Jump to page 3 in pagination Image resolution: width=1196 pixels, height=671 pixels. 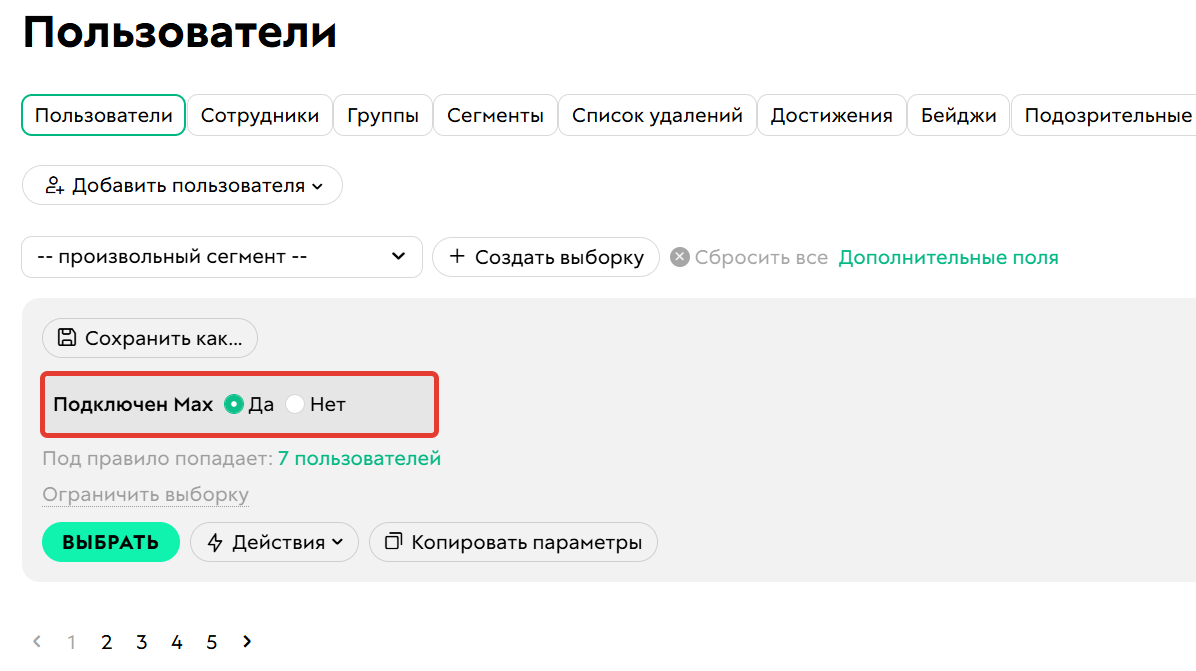(x=141, y=641)
